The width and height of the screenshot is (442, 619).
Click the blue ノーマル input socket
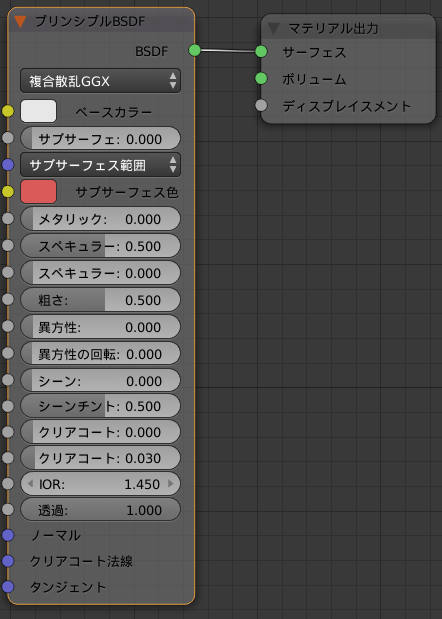pos(8,535)
